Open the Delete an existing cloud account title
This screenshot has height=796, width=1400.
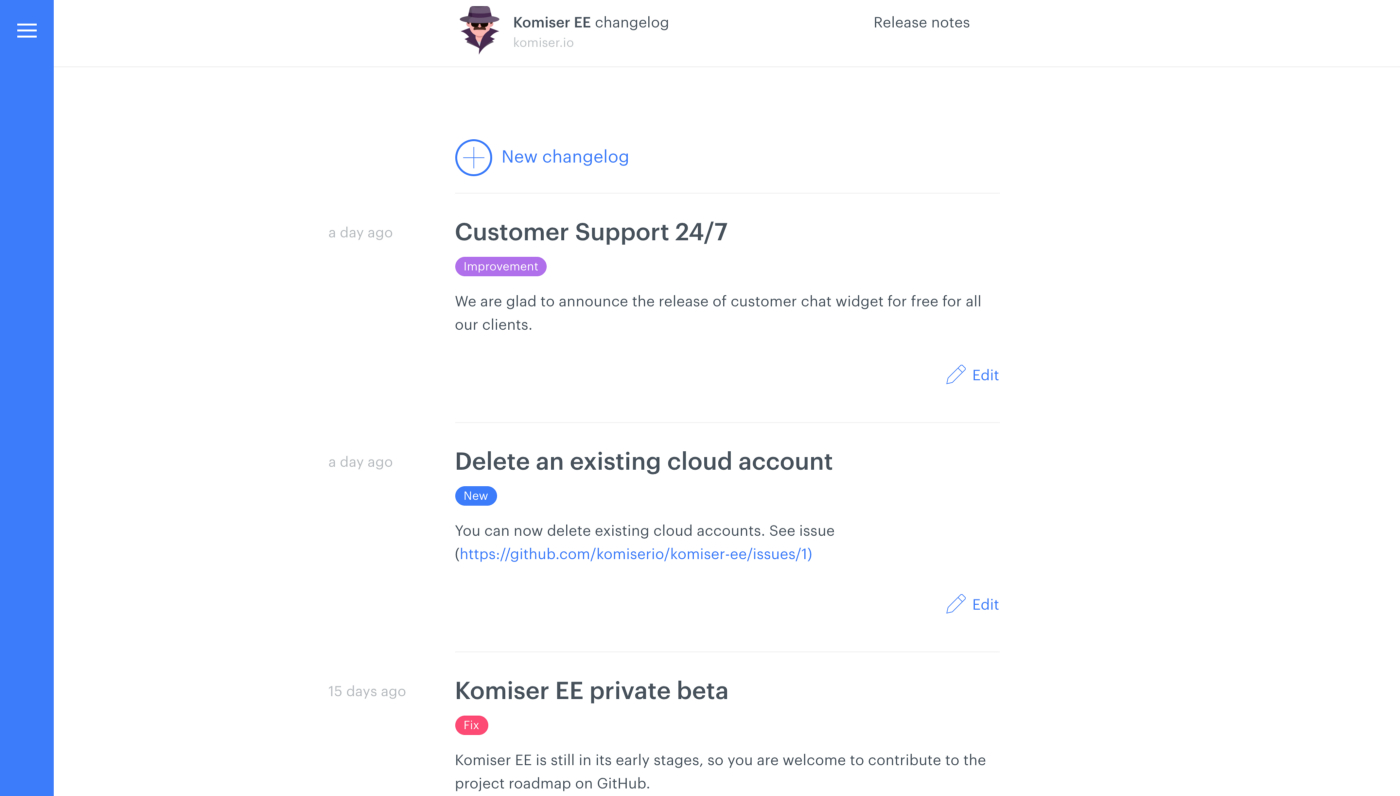[643, 461]
